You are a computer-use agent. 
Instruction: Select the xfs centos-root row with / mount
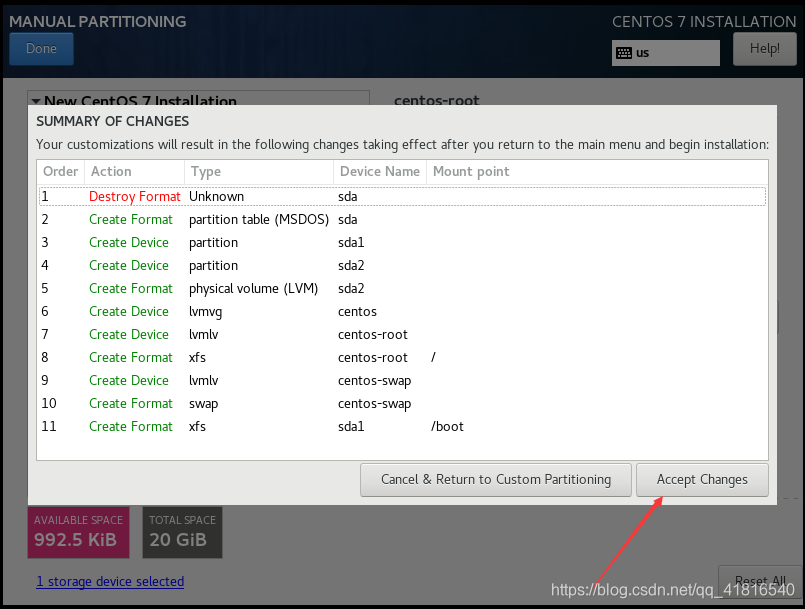(x=402, y=357)
